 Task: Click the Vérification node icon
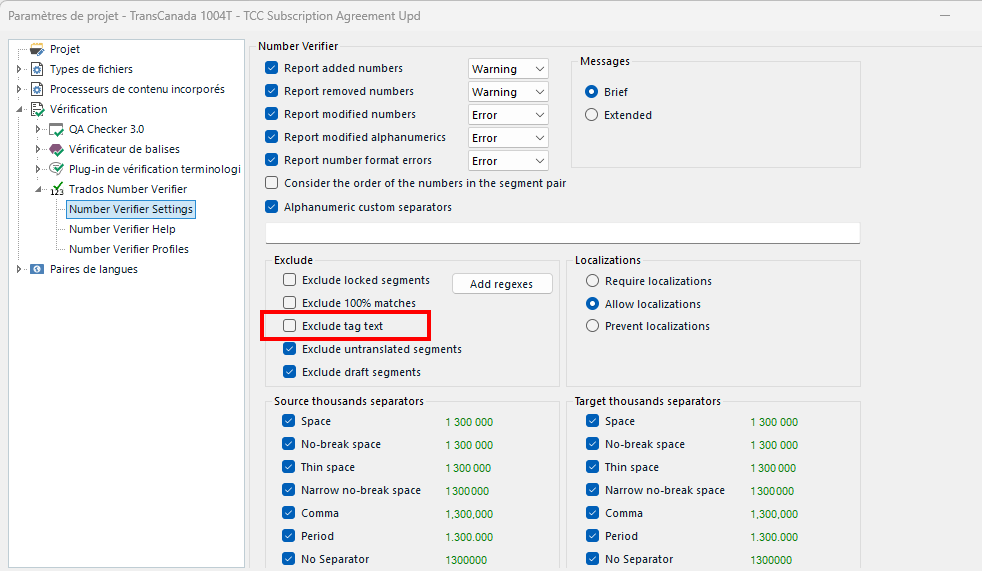37,110
